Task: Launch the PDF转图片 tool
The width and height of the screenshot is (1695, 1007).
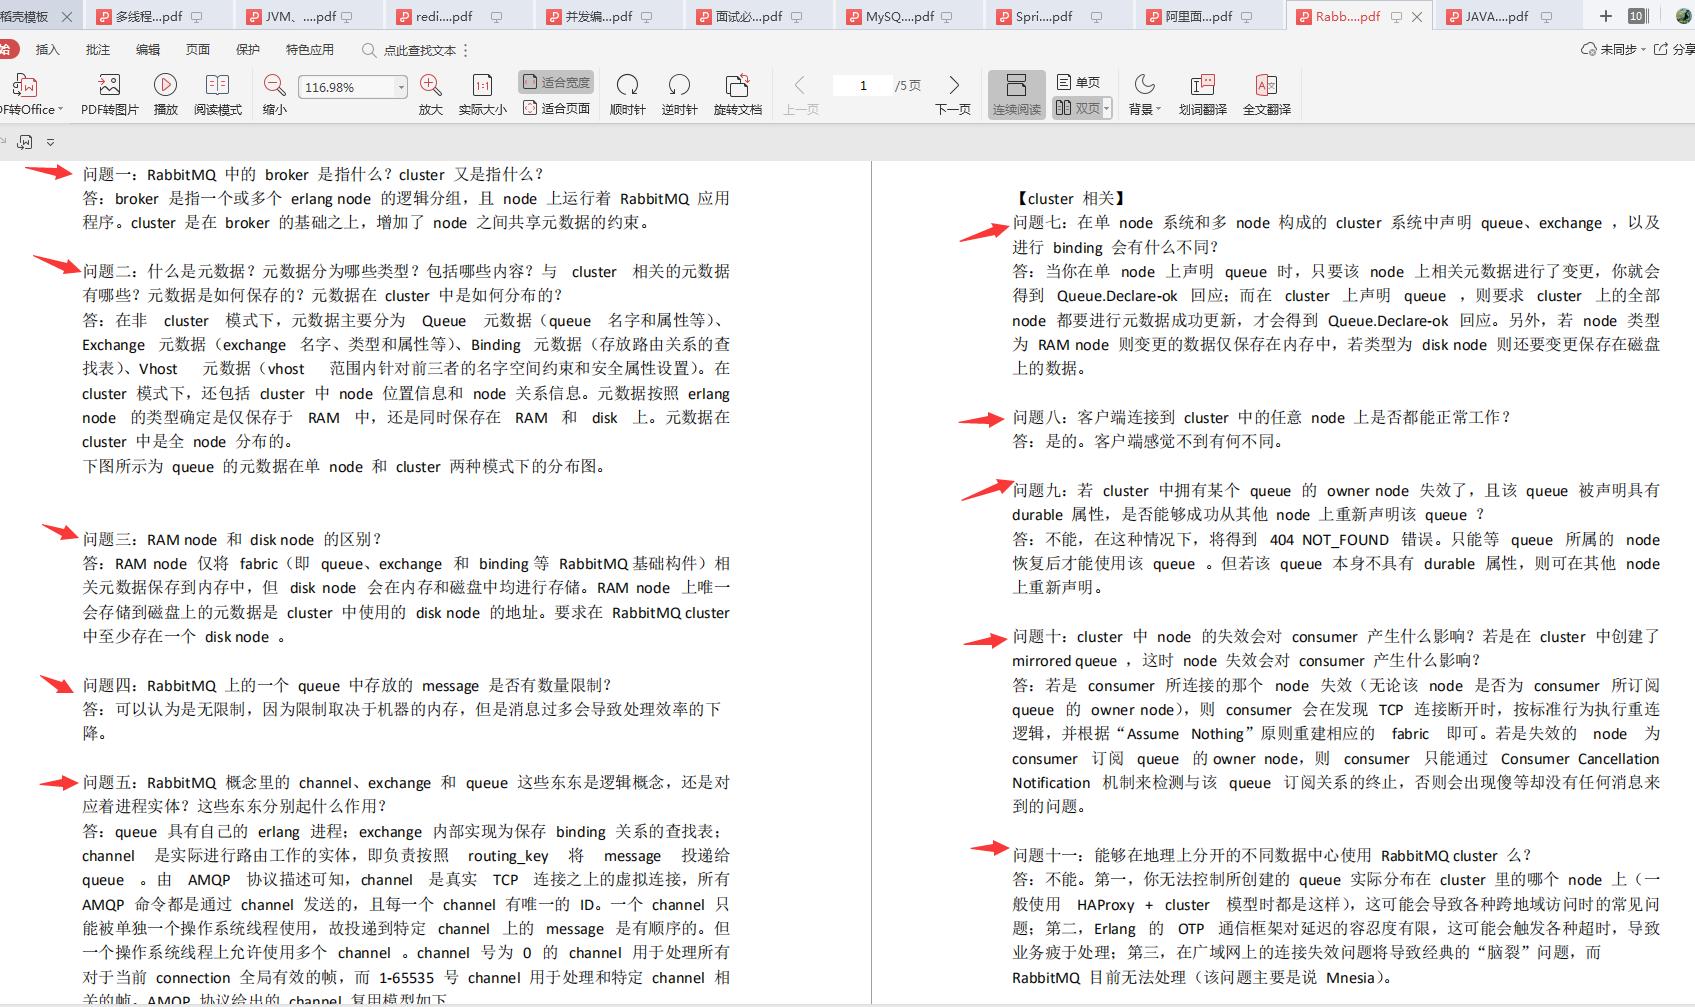Action: click(109, 95)
